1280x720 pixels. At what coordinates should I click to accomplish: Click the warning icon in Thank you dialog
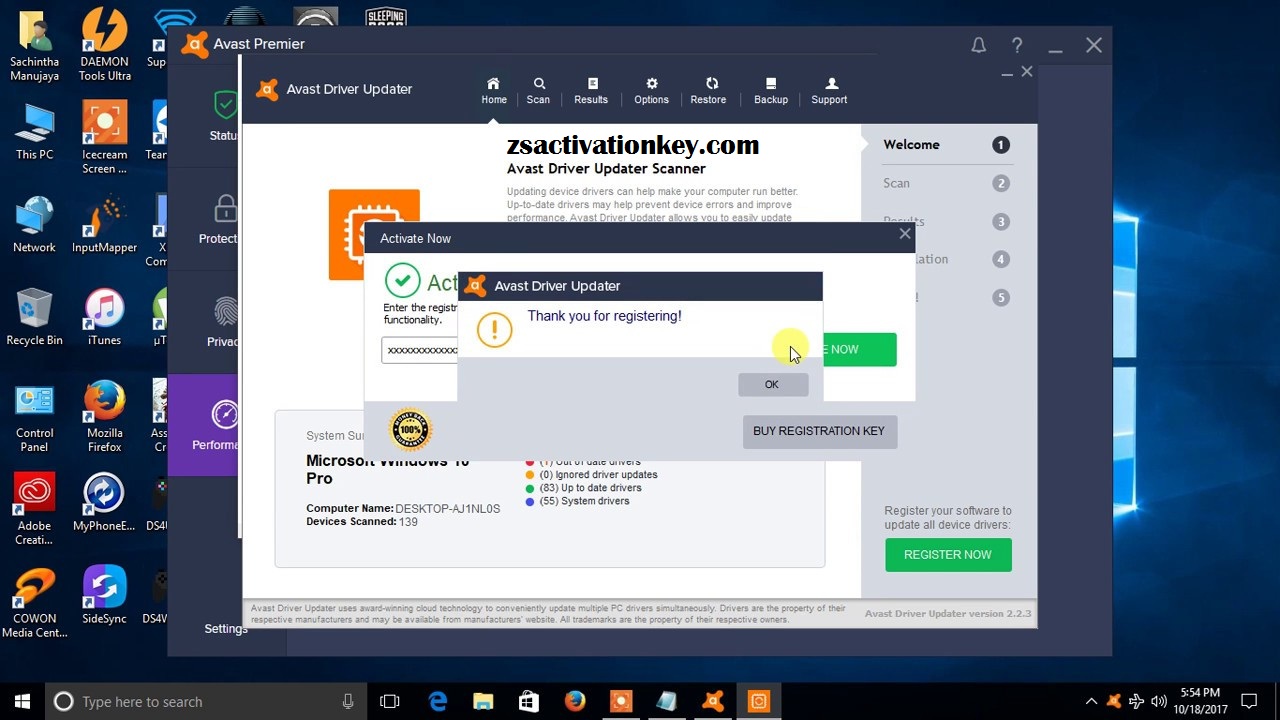click(494, 330)
